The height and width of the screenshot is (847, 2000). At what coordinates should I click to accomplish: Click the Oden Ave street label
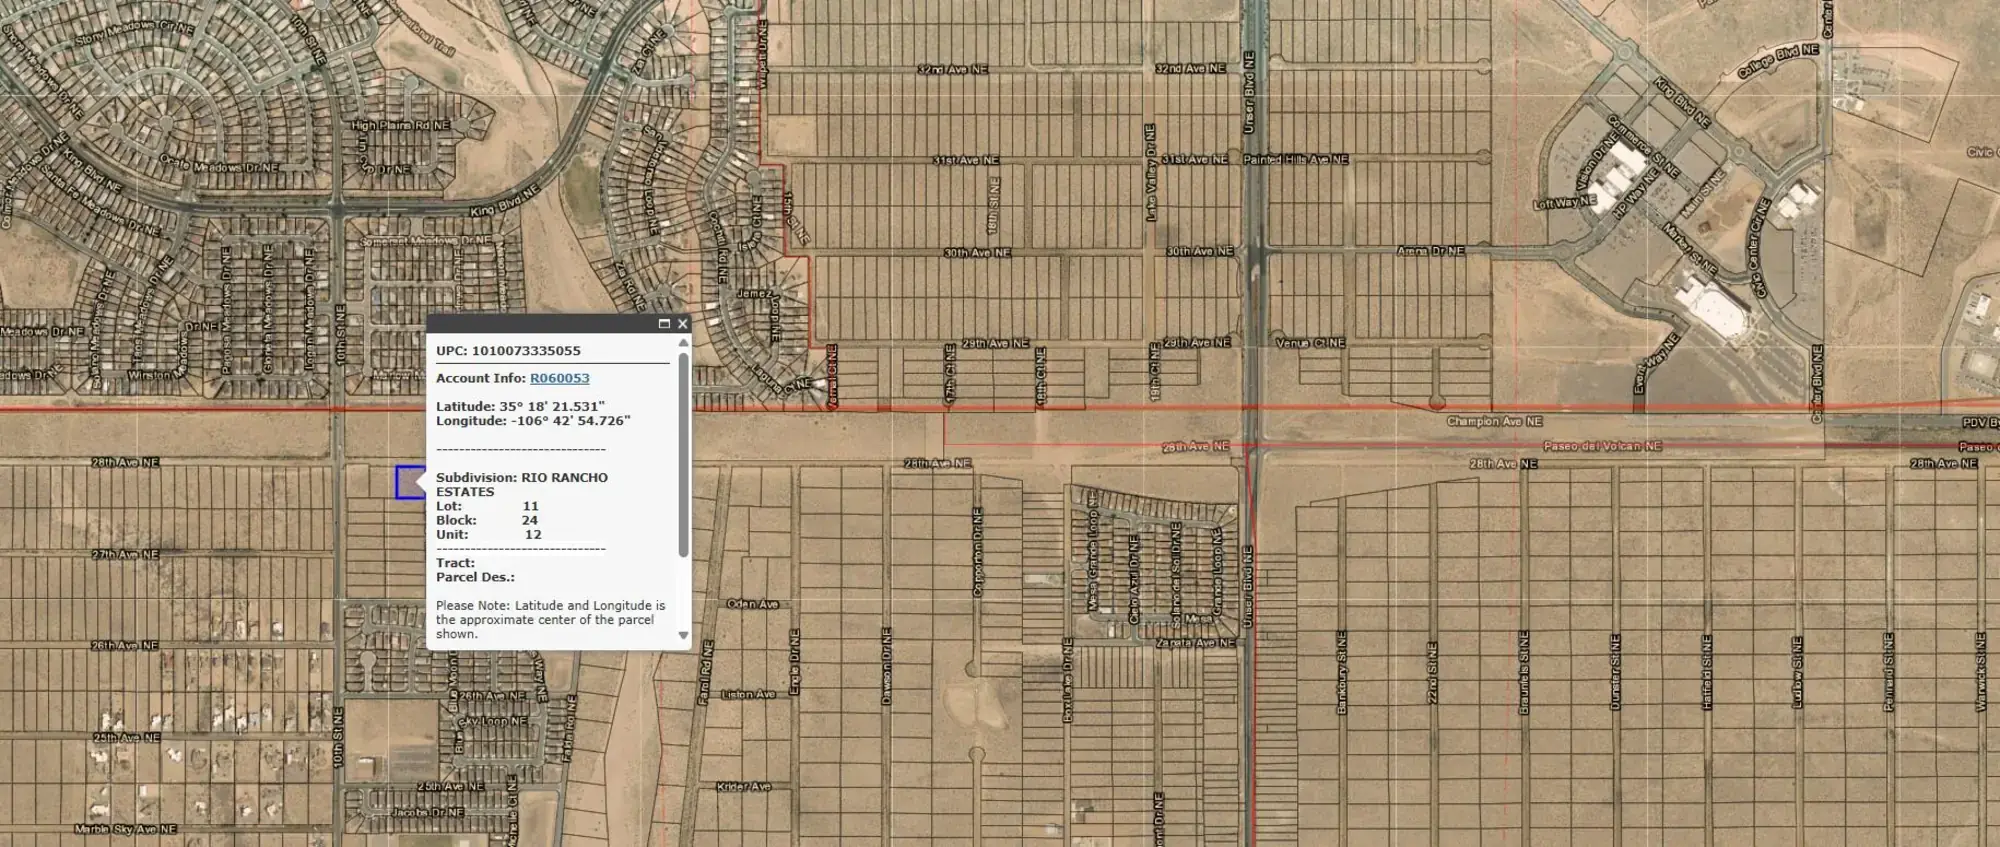752,604
